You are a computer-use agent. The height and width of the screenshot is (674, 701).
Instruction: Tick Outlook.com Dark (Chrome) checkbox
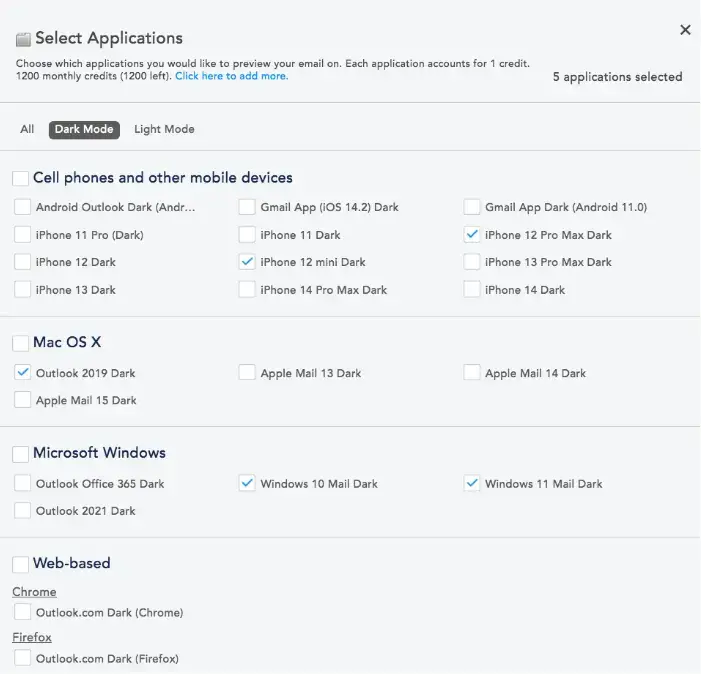point(23,612)
